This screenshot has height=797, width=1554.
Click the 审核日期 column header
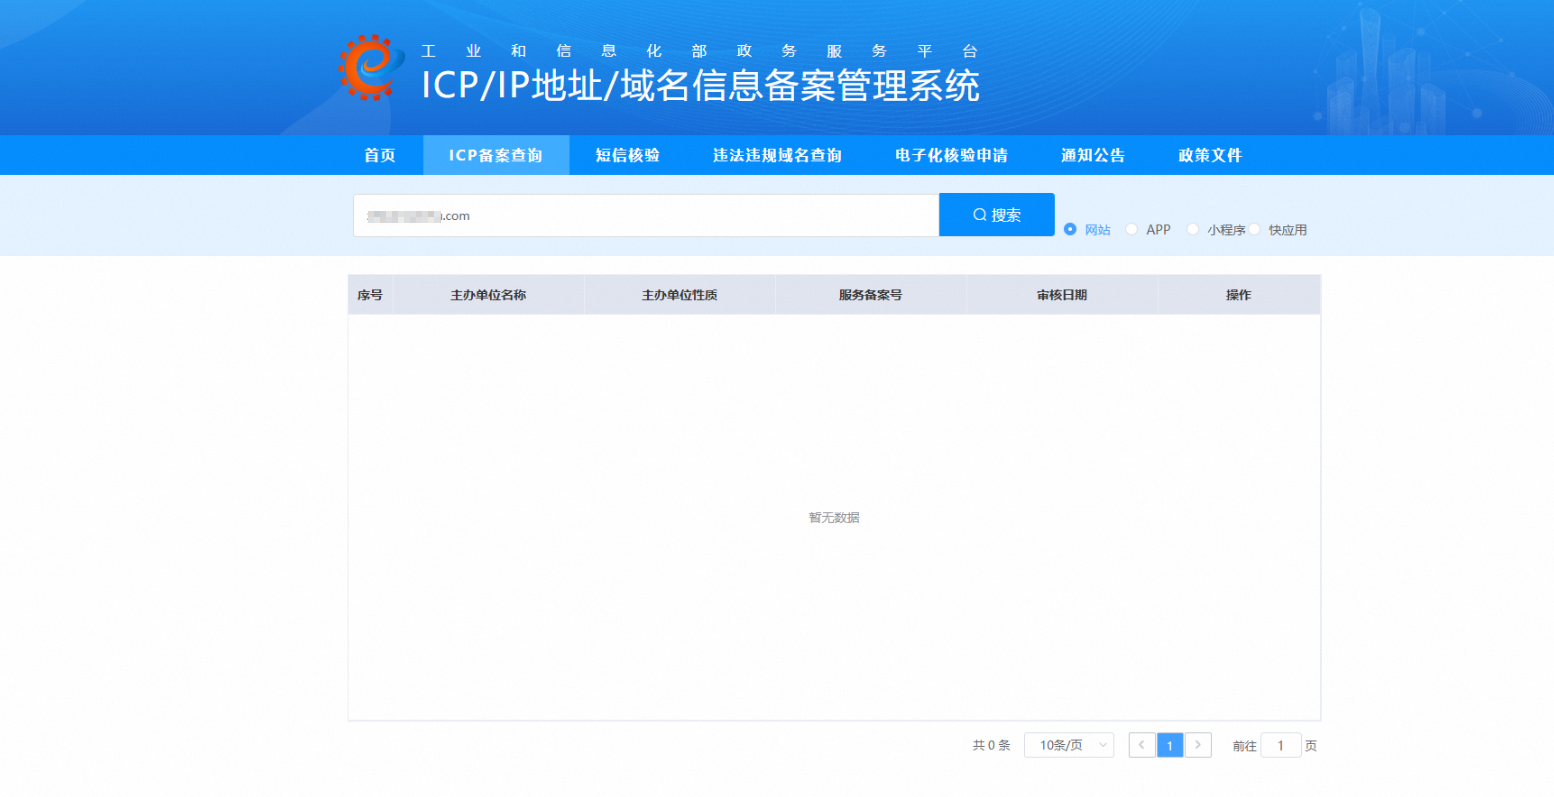1062,295
